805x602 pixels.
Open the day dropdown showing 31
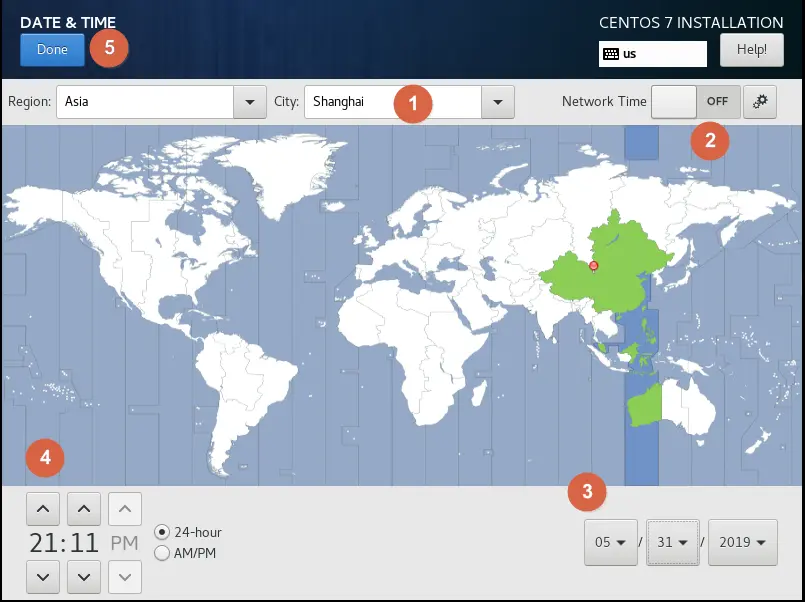pos(673,542)
